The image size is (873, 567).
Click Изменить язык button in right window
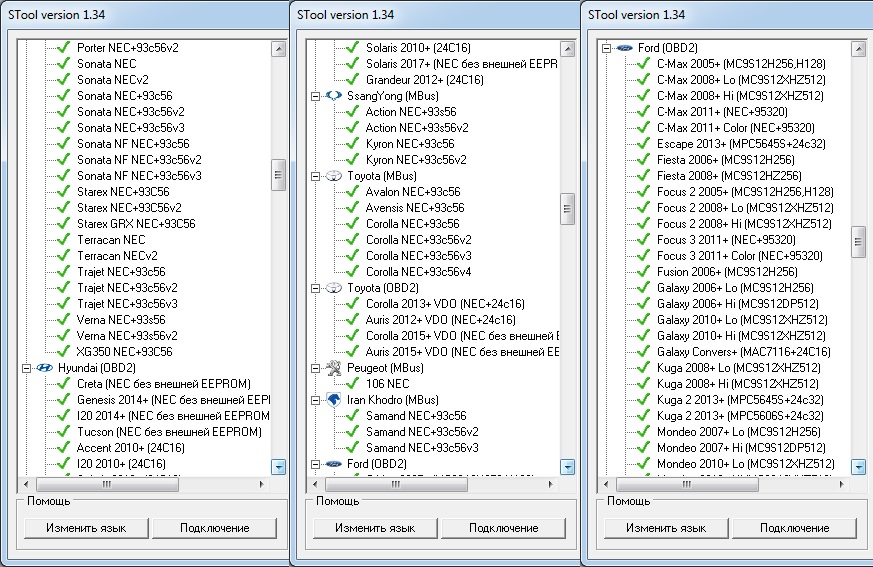666,528
